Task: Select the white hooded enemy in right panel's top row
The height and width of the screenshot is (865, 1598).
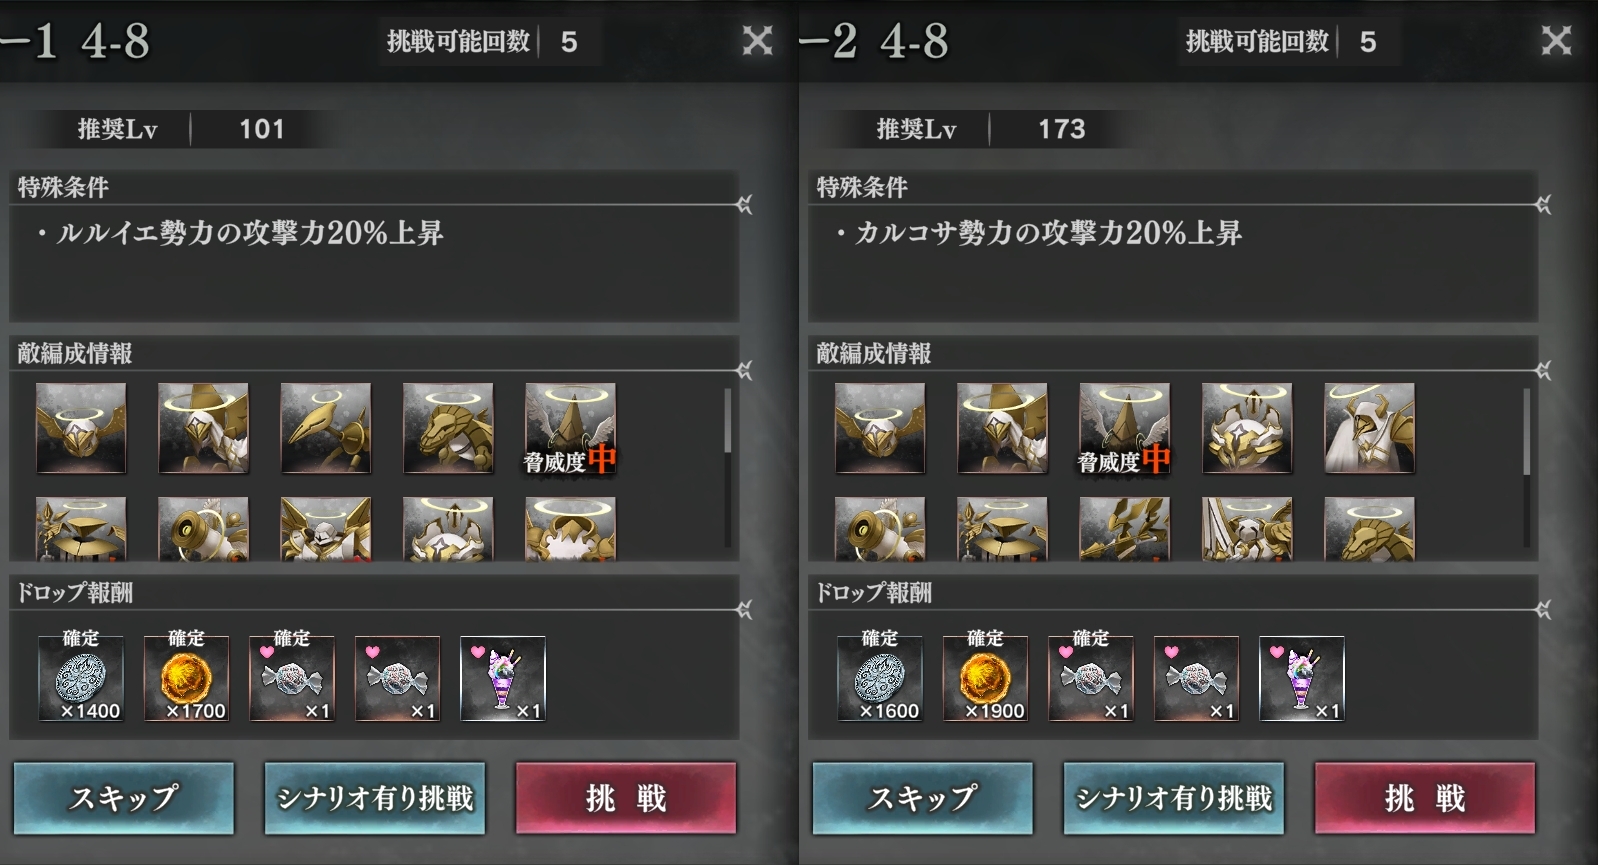Action: [x=1369, y=428]
